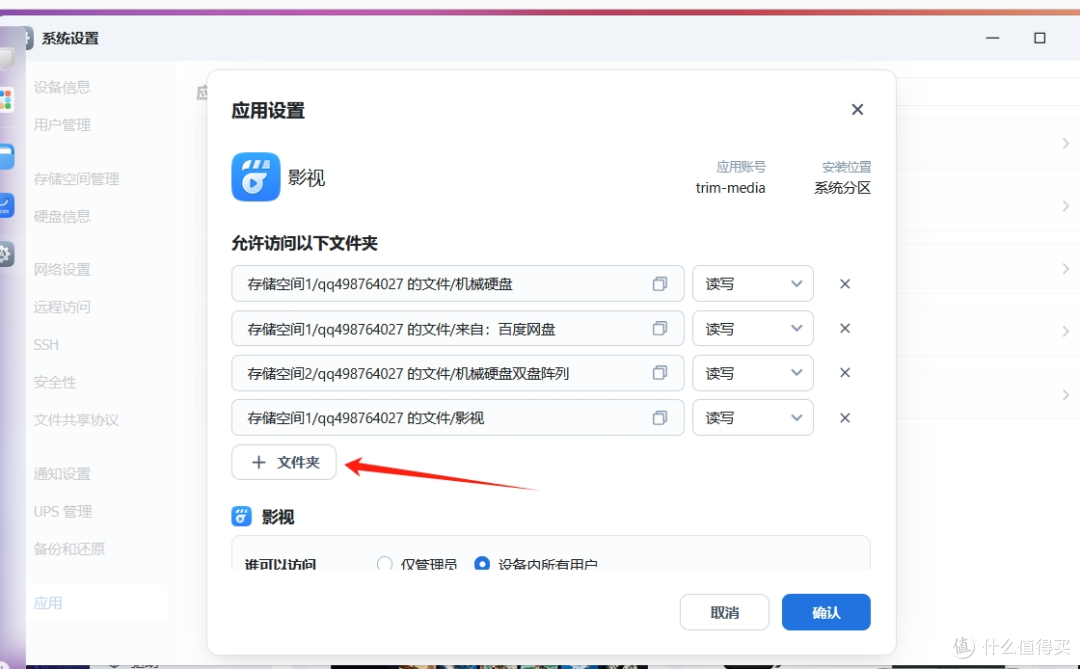Copy path of 来自：百度网盘 folder row
The width and height of the screenshot is (1080, 669).
pos(660,329)
